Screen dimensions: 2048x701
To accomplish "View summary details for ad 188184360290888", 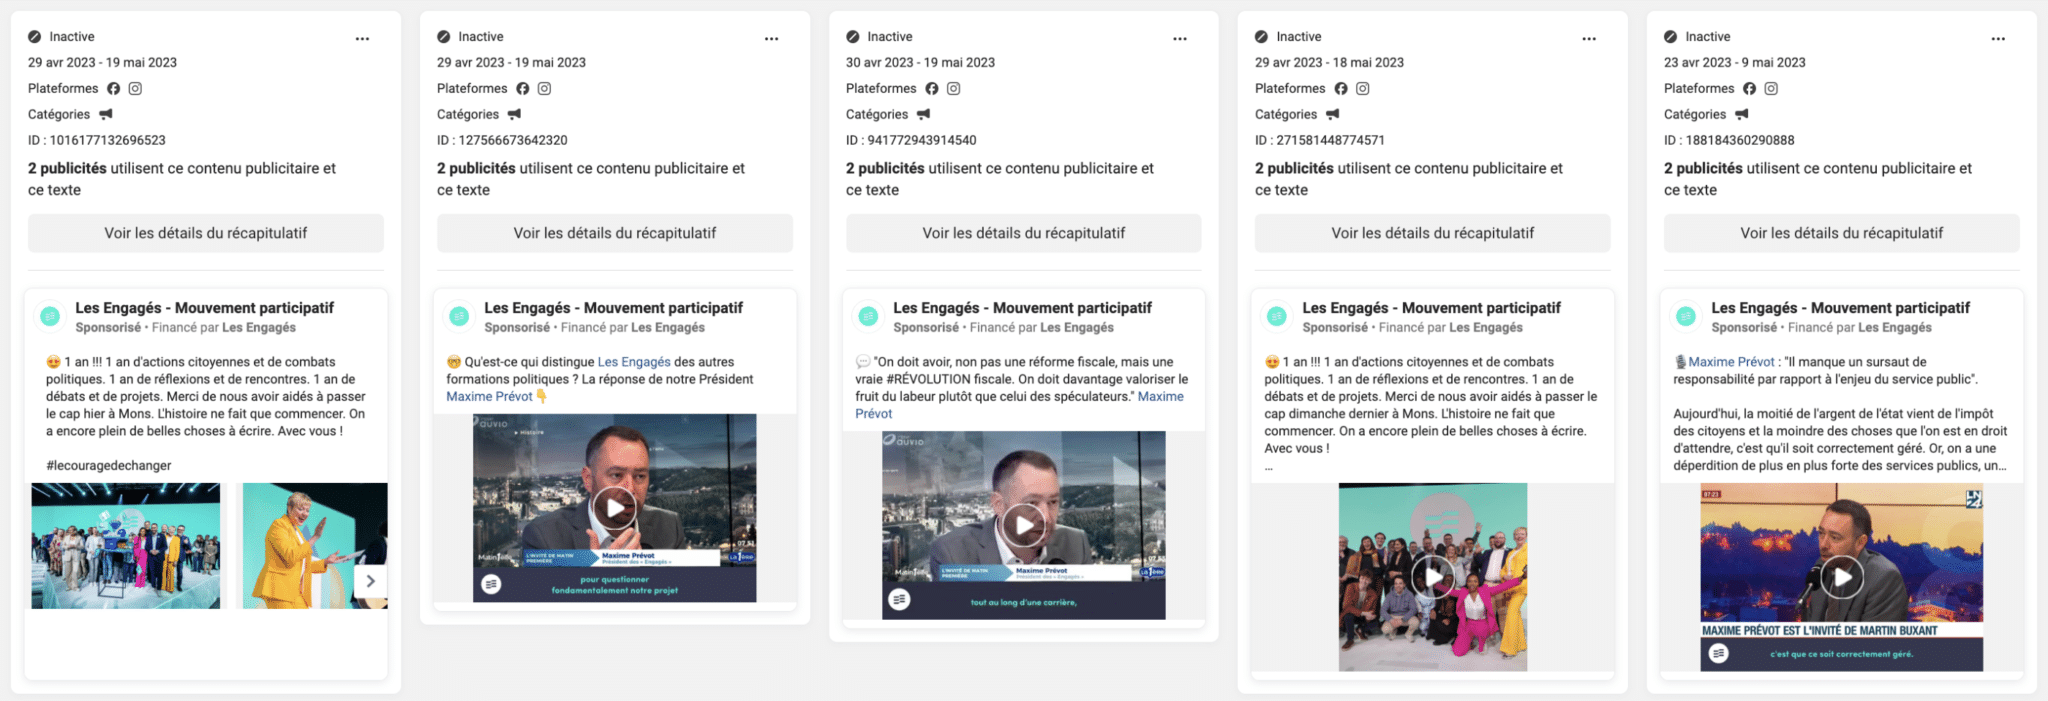I will click(x=1842, y=233).
